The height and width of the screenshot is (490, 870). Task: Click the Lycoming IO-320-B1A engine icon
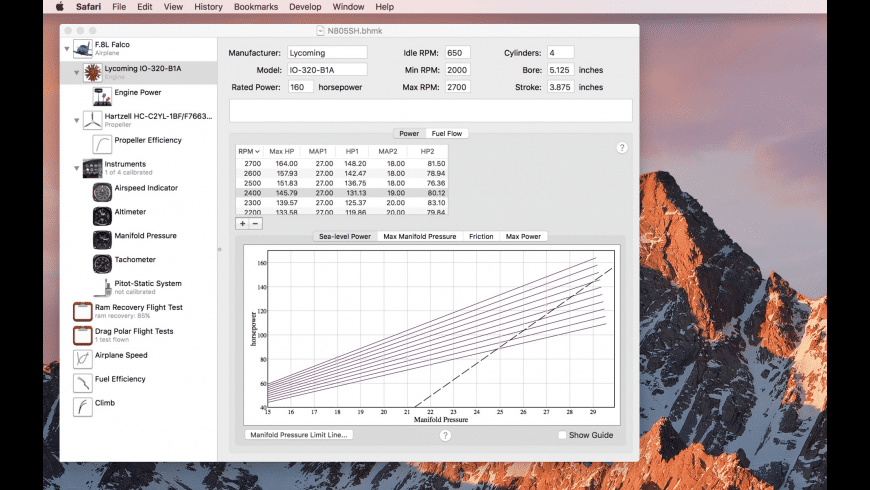[x=92, y=72]
